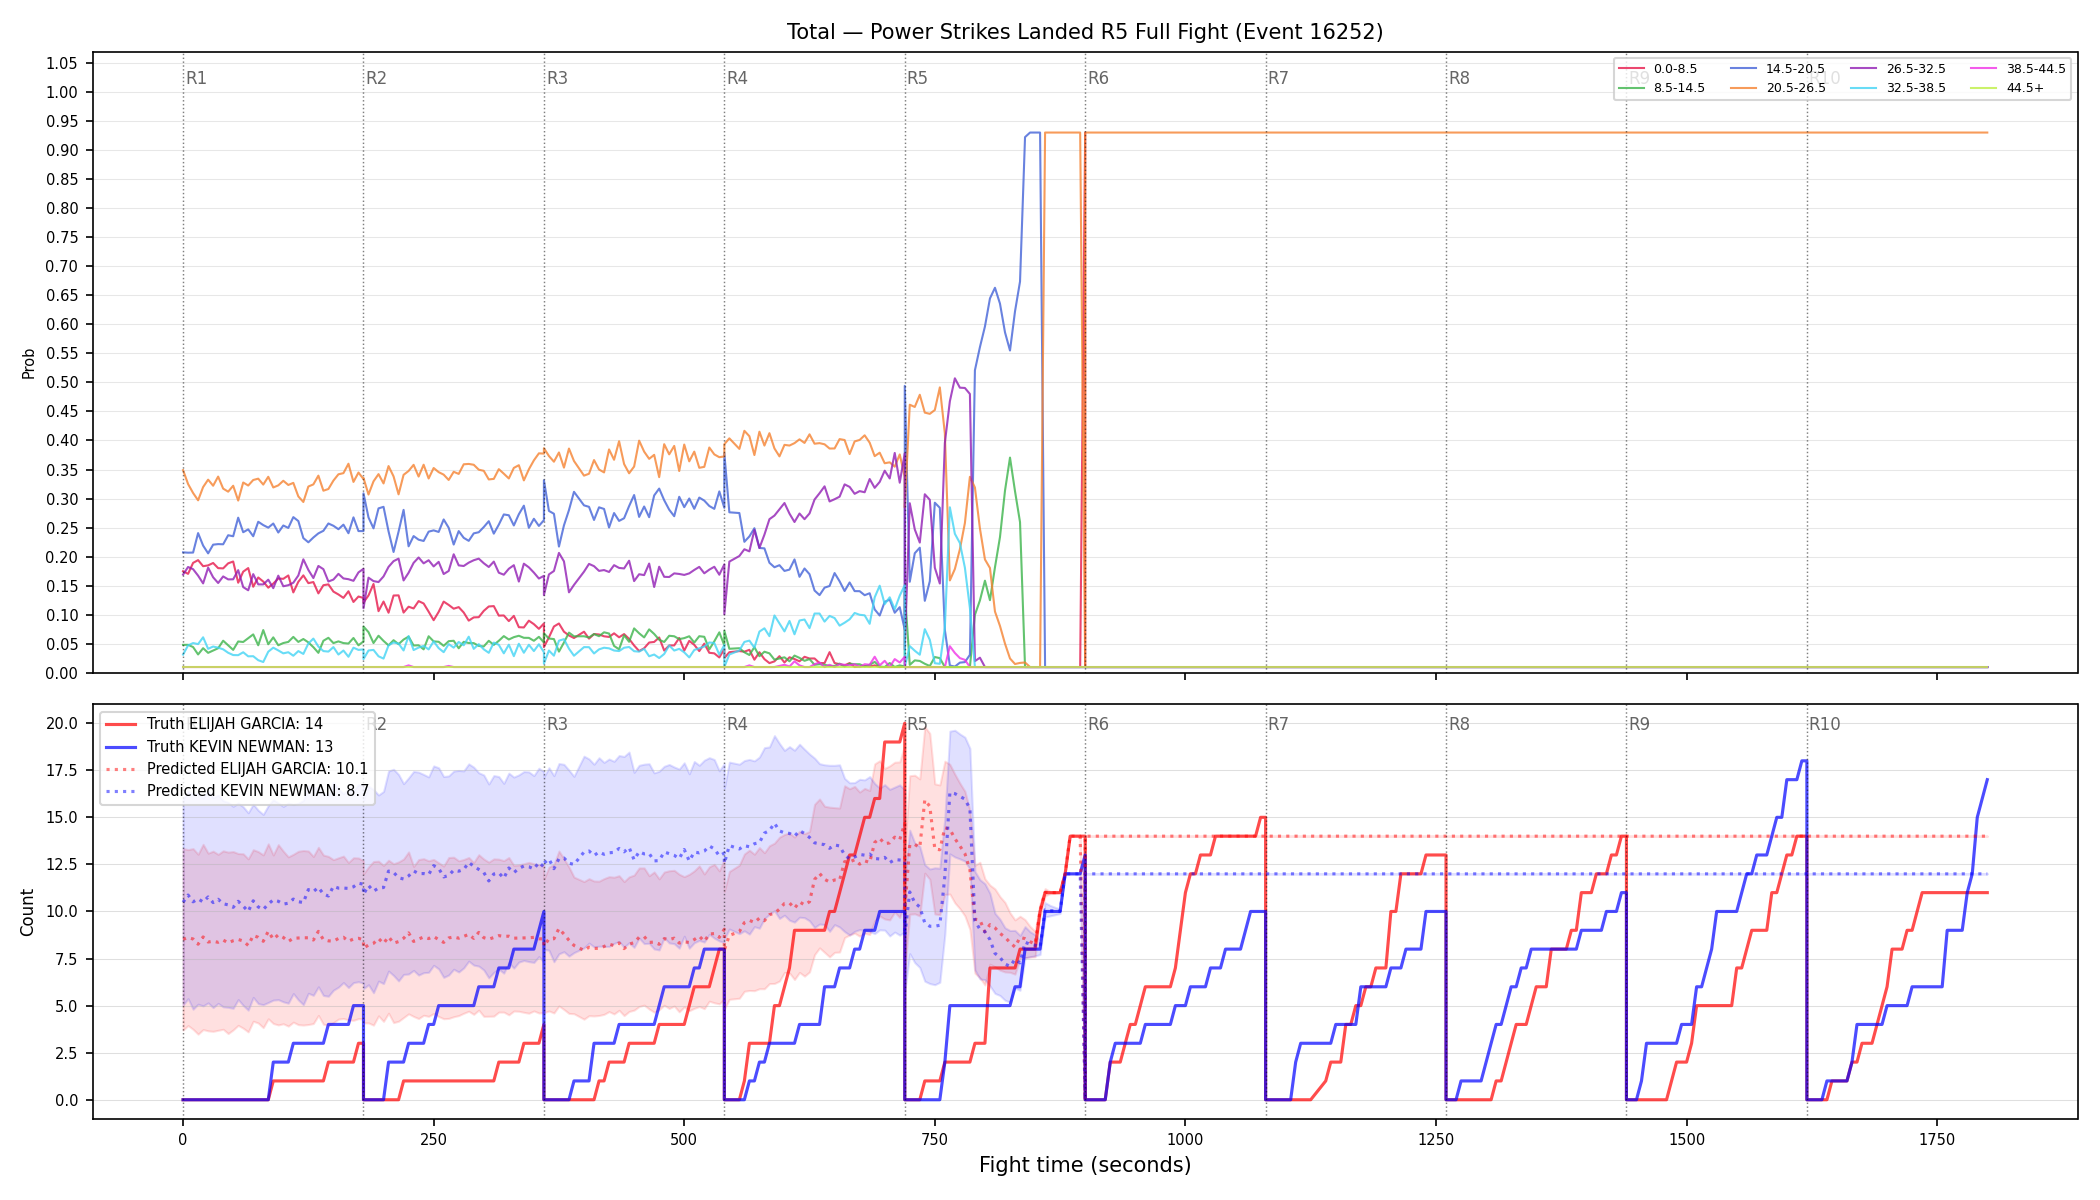Click the Count y-axis label
Viewport: 2100px width, 1200px height.
pyautogui.click(x=27, y=912)
